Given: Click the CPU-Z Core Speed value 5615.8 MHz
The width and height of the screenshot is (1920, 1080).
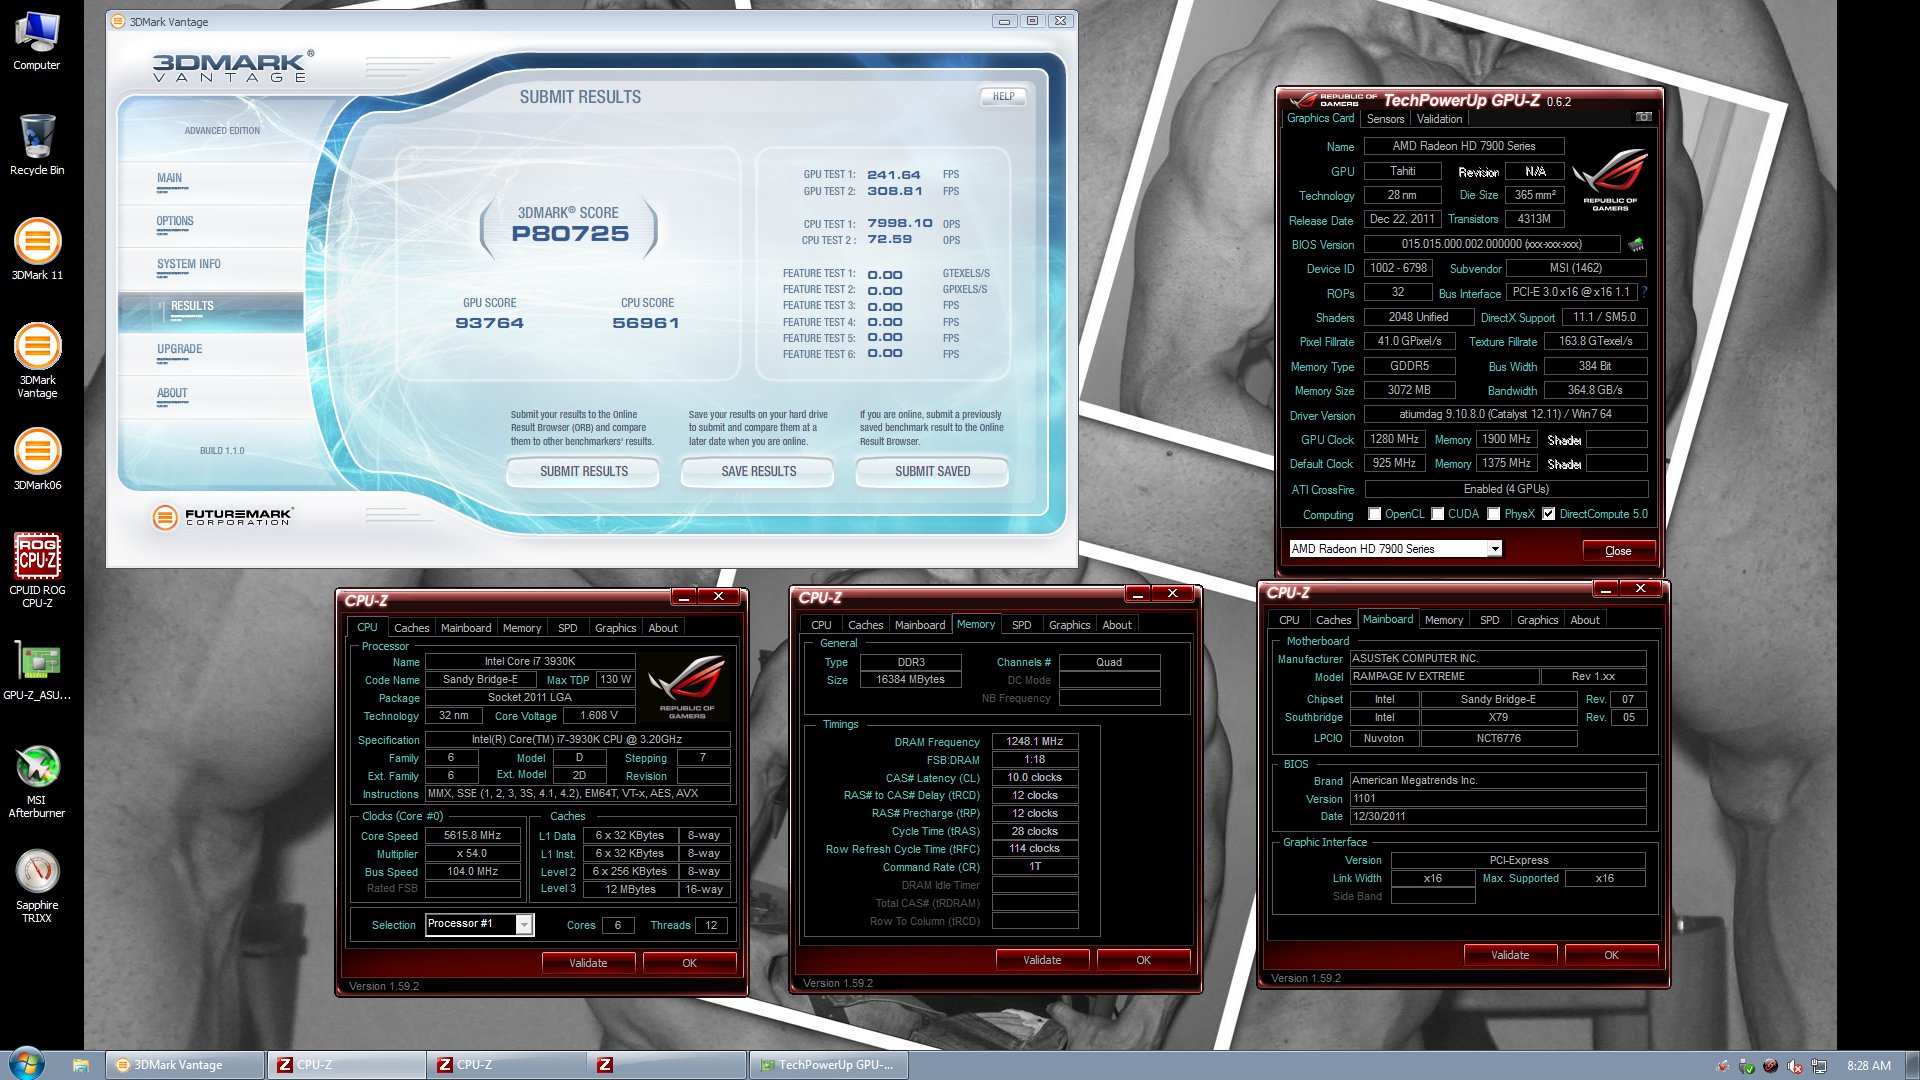Looking at the screenshot, I should click(473, 836).
